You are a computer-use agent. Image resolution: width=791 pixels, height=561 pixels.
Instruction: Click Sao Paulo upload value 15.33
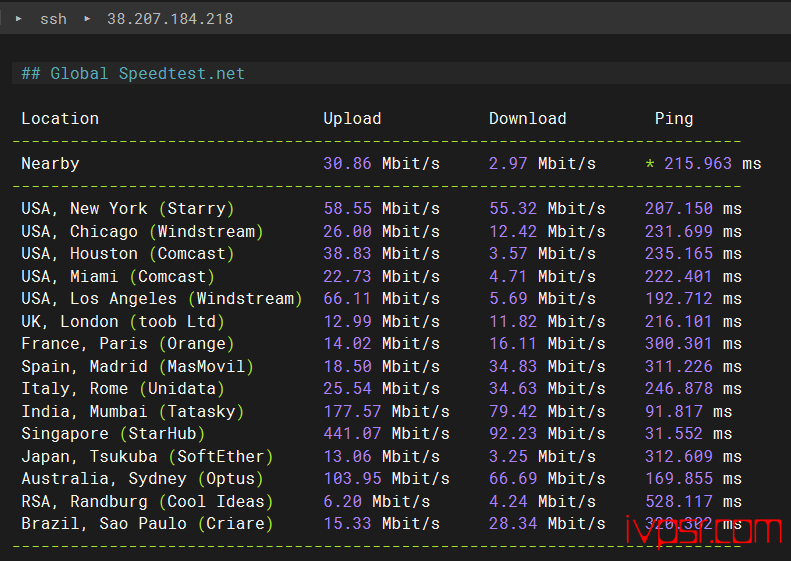tap(347, 524)
